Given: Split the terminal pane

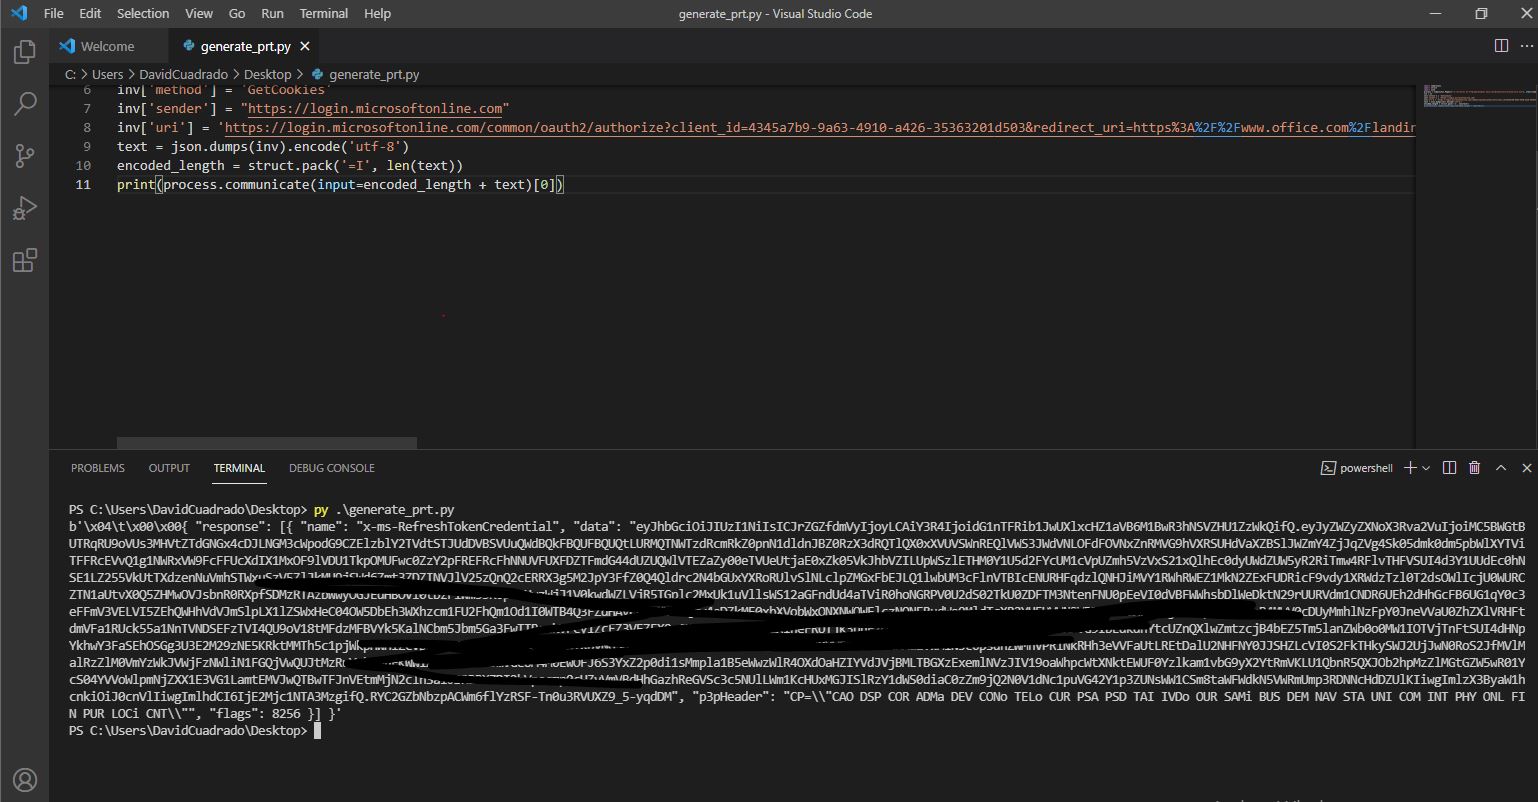Looking at the screenshot, I should (x=1449, y=468).
